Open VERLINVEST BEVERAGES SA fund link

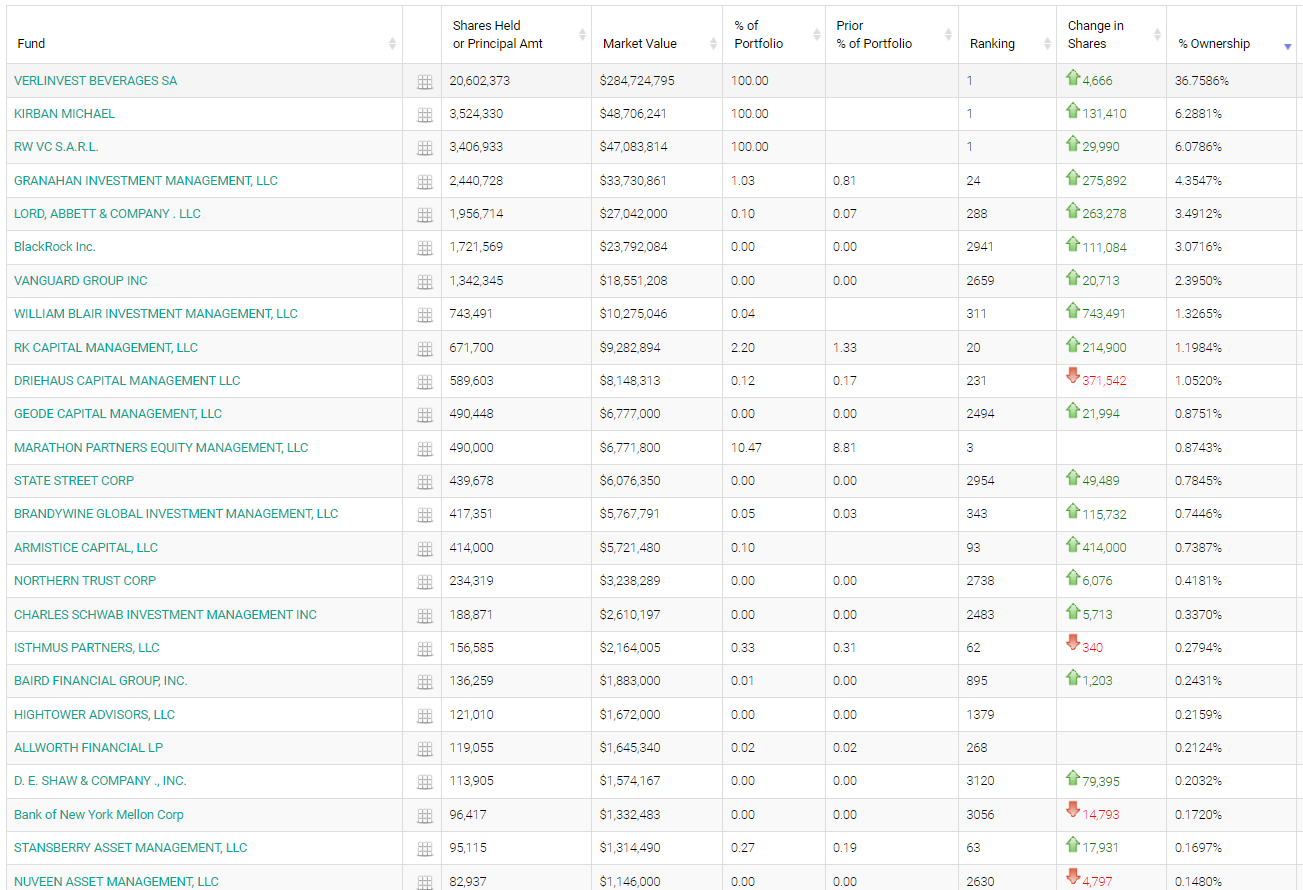pos(95,80)
